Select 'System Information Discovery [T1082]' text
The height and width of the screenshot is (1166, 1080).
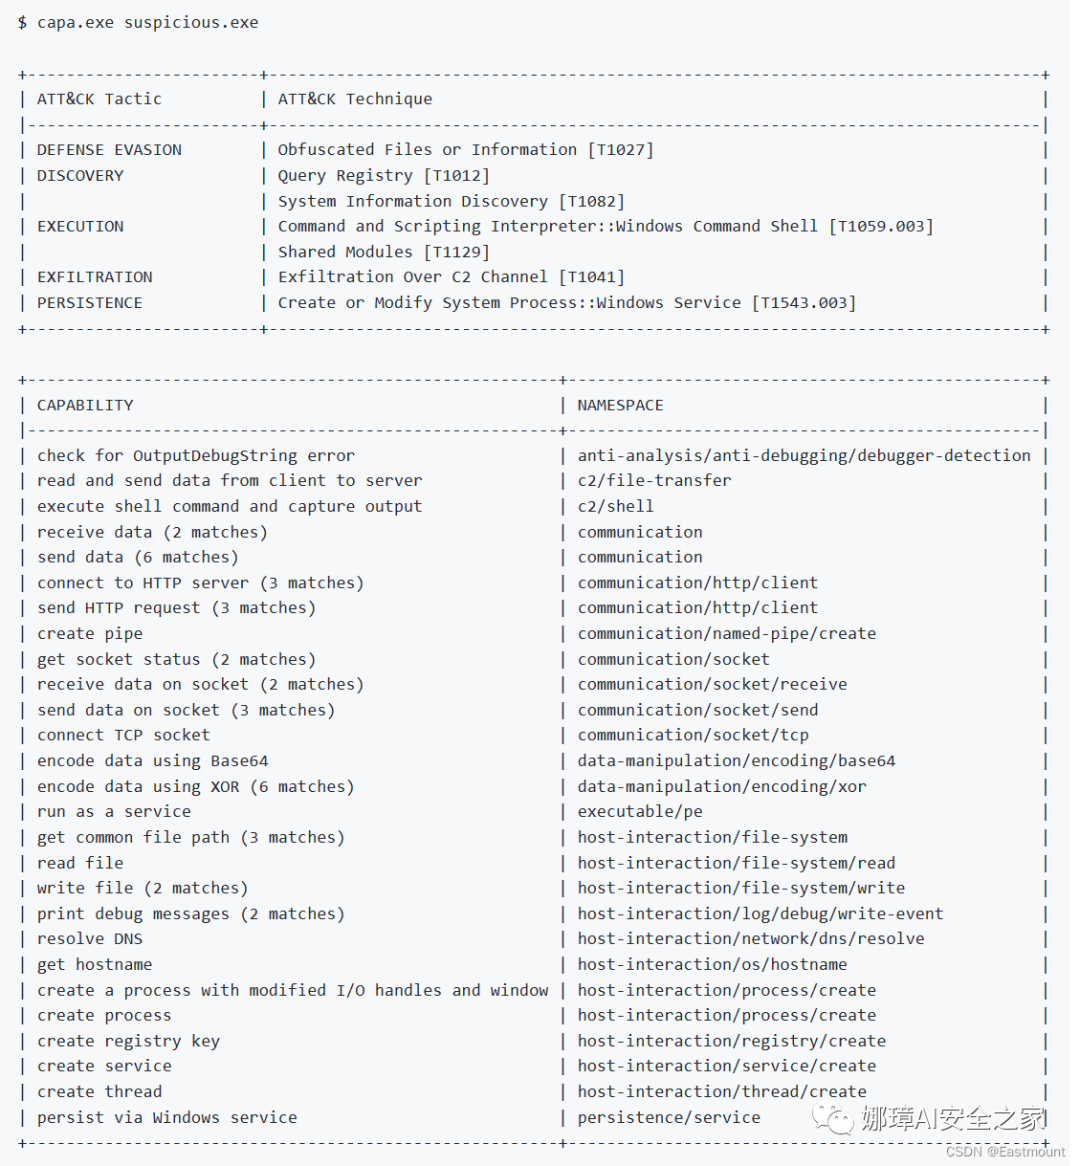[x=451, y=202]
